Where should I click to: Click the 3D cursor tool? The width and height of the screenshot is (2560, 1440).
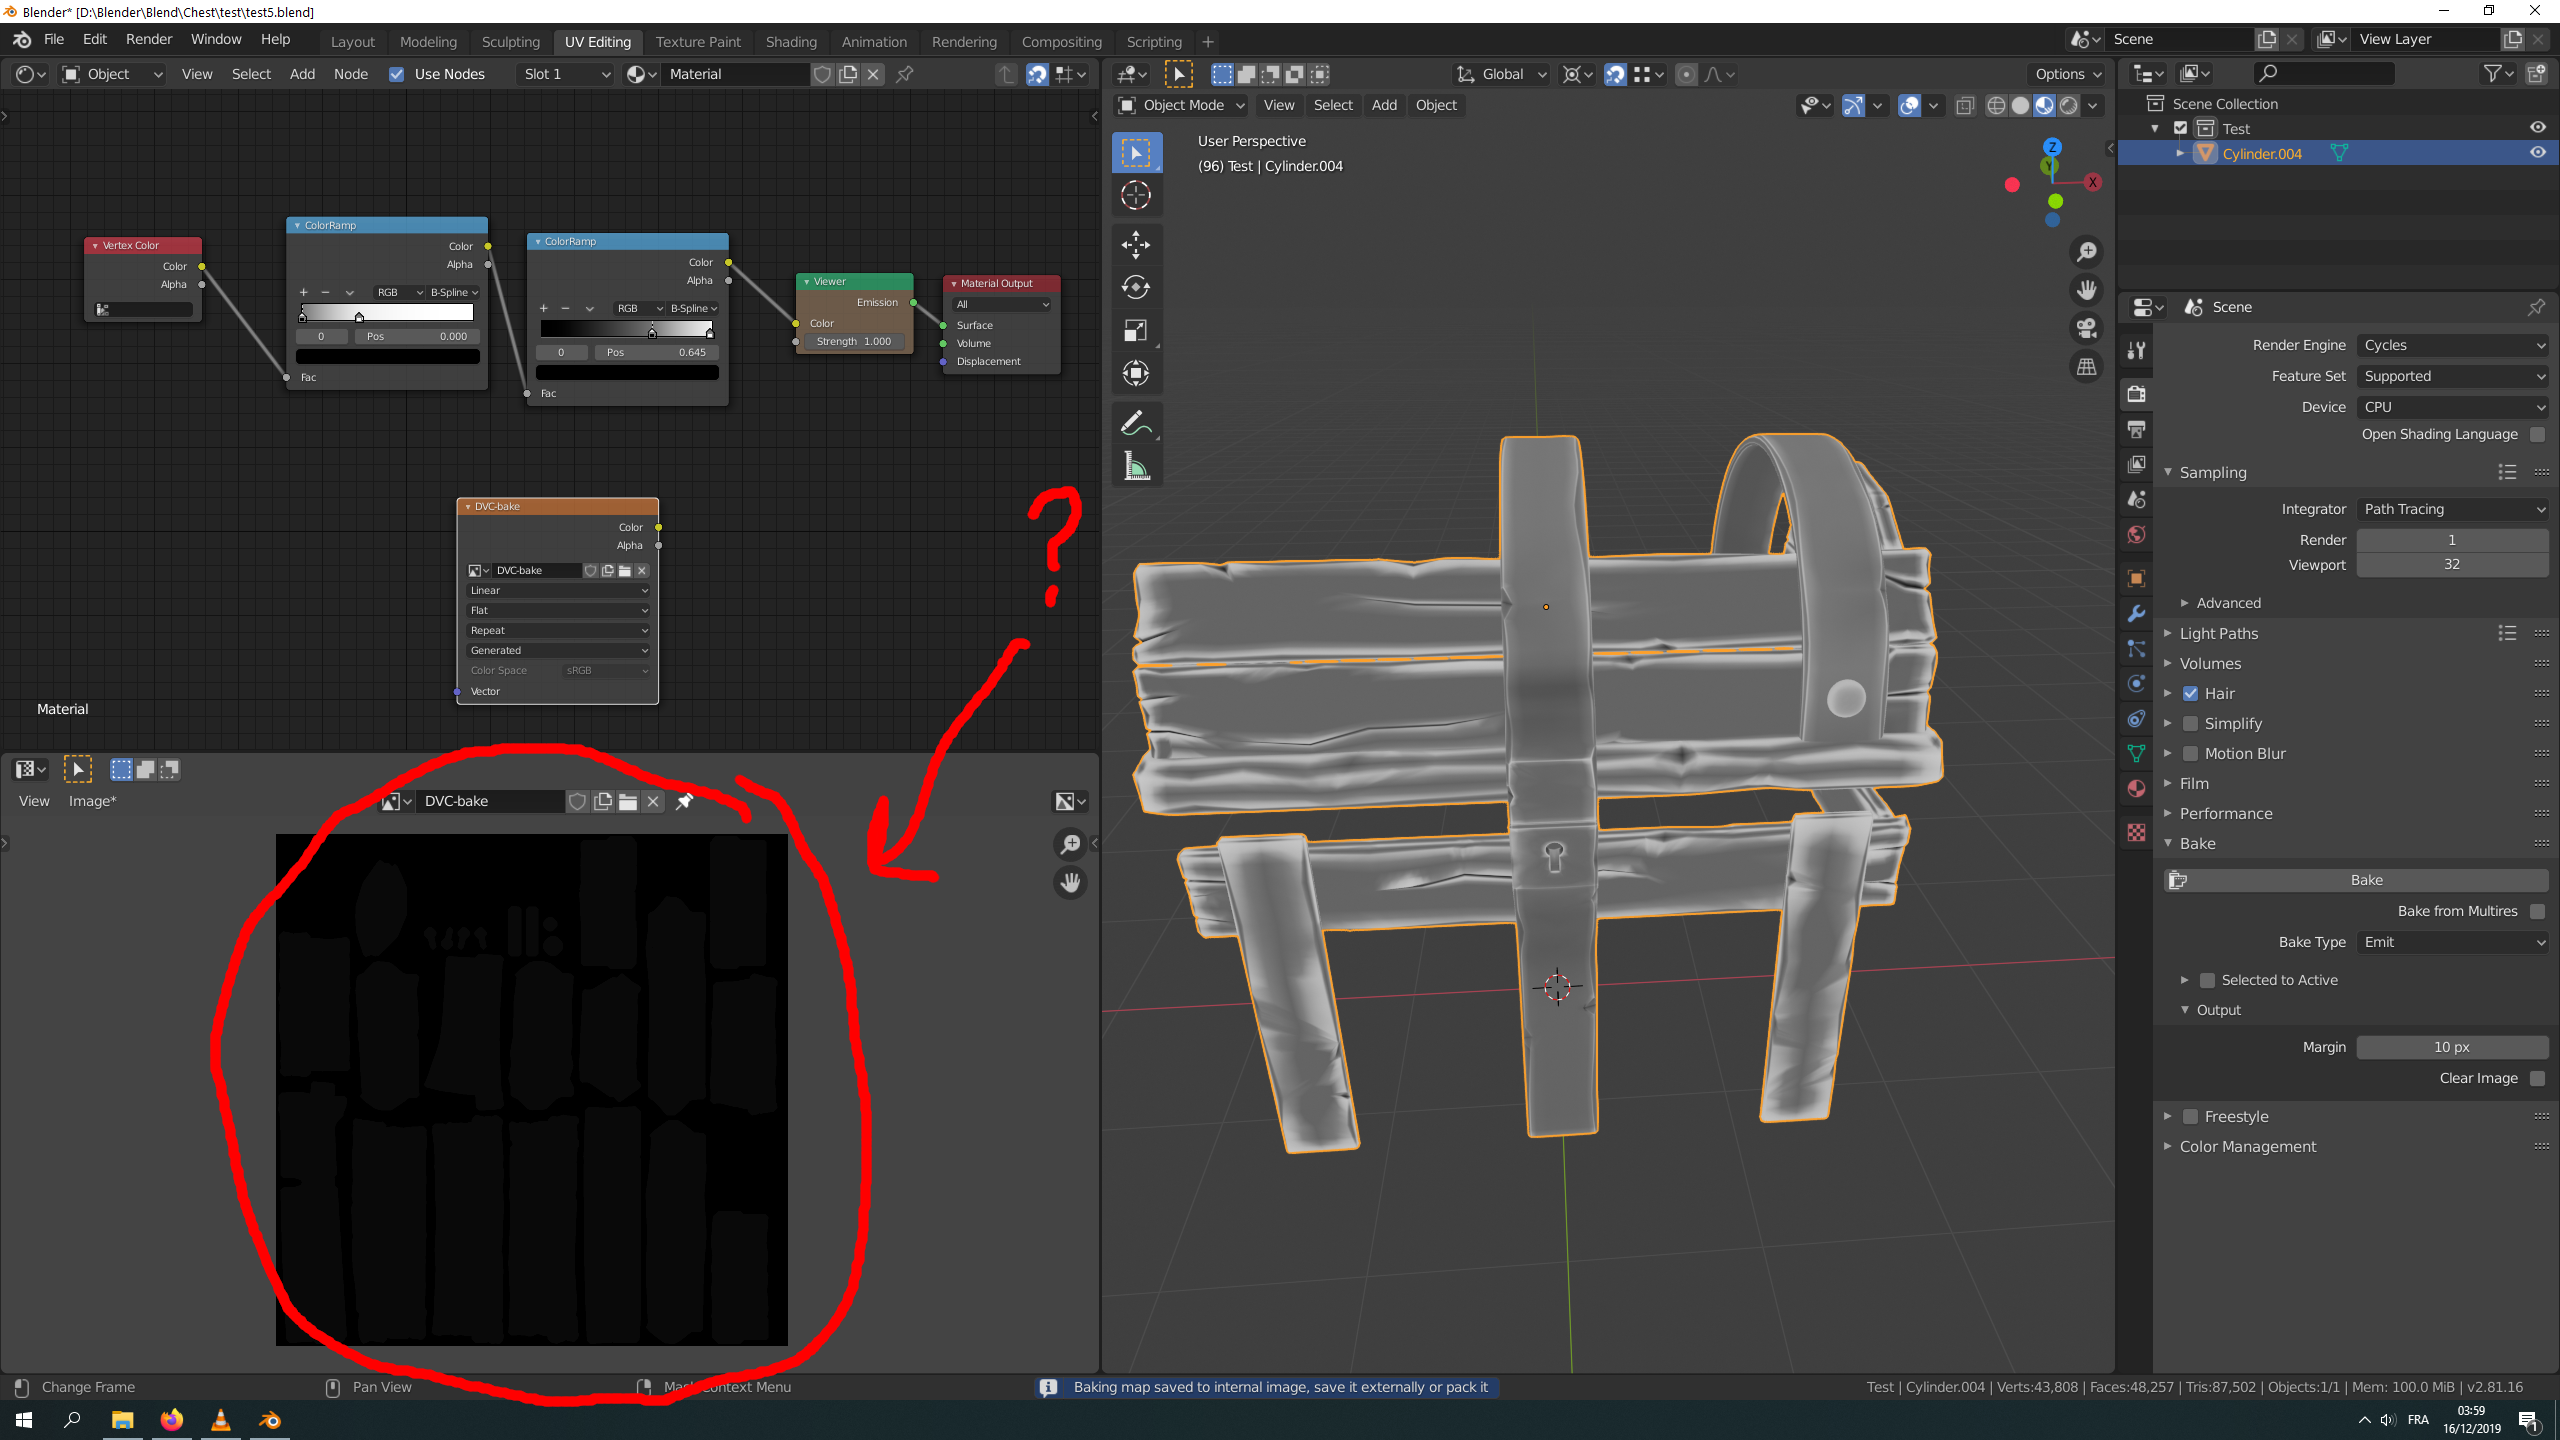click(x=1136, y=196)
